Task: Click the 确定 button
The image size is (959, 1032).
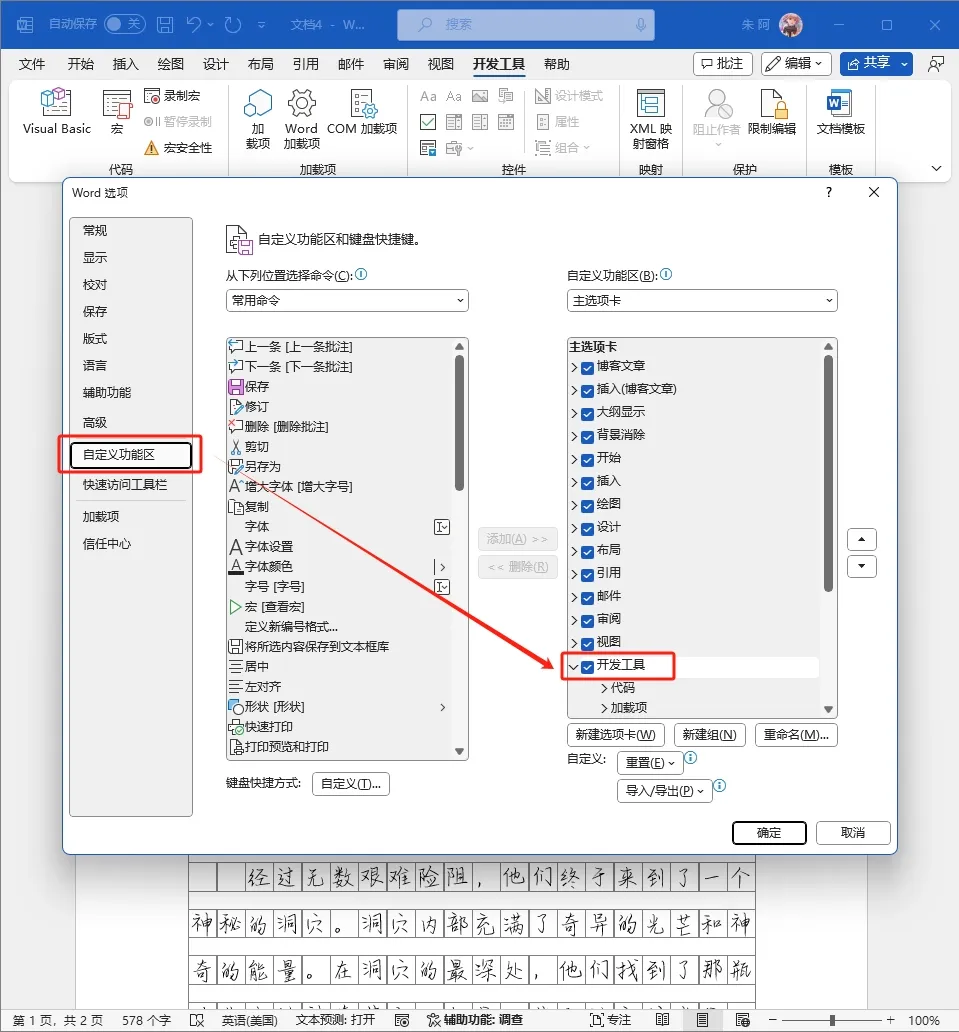Action: [769, 832]
